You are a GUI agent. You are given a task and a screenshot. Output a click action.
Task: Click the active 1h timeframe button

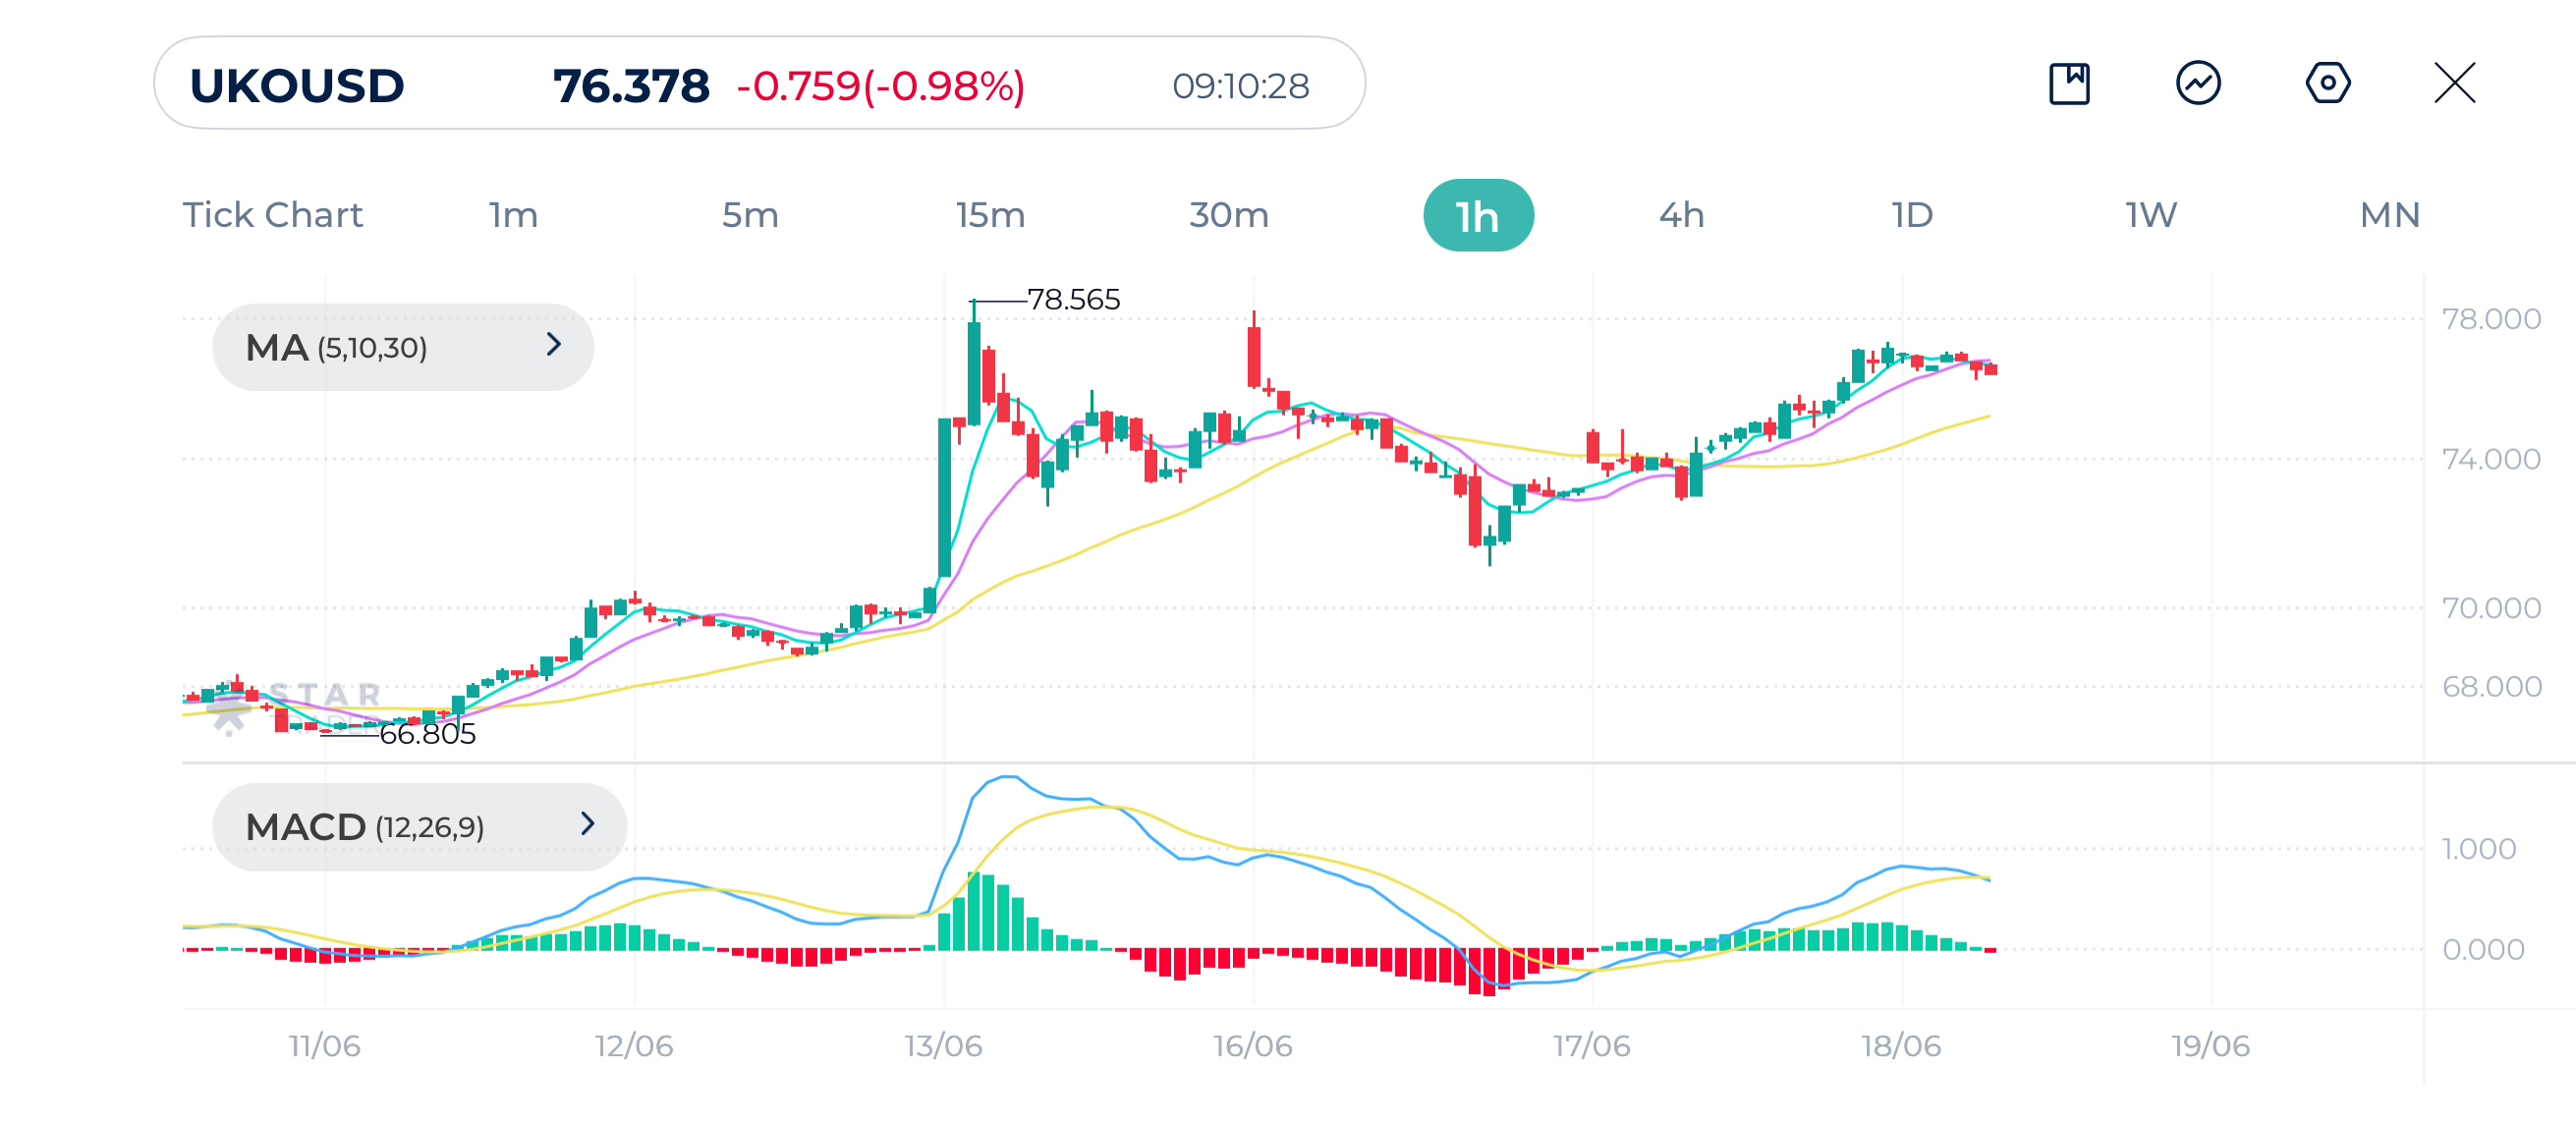[1478, 214]
